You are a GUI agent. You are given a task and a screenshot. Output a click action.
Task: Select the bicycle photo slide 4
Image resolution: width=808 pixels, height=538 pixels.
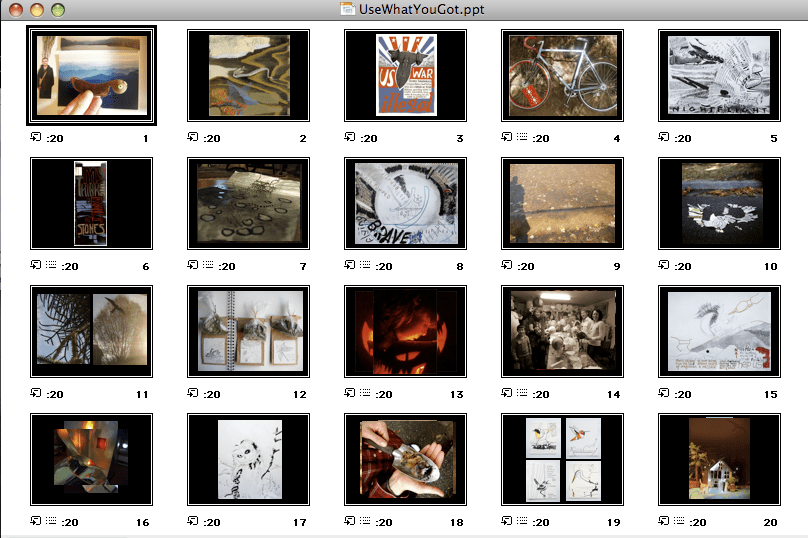[562, 75]
